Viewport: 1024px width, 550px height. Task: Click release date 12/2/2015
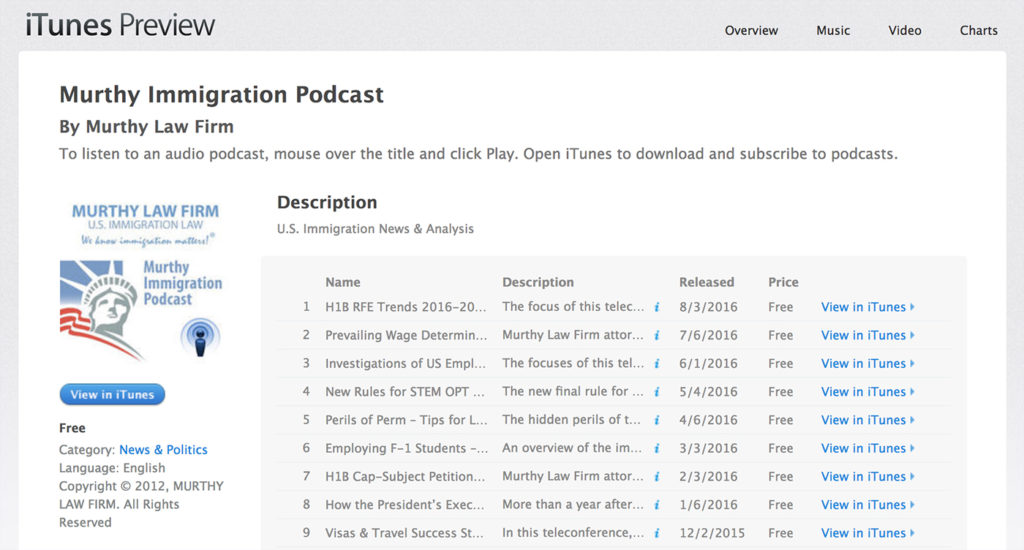point(712,533)
